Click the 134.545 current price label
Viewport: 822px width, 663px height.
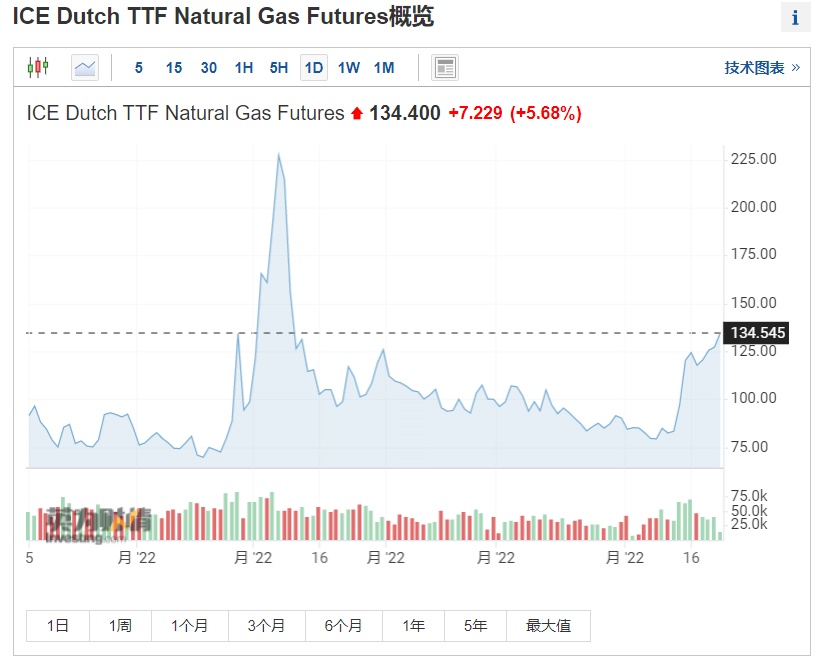758,333
